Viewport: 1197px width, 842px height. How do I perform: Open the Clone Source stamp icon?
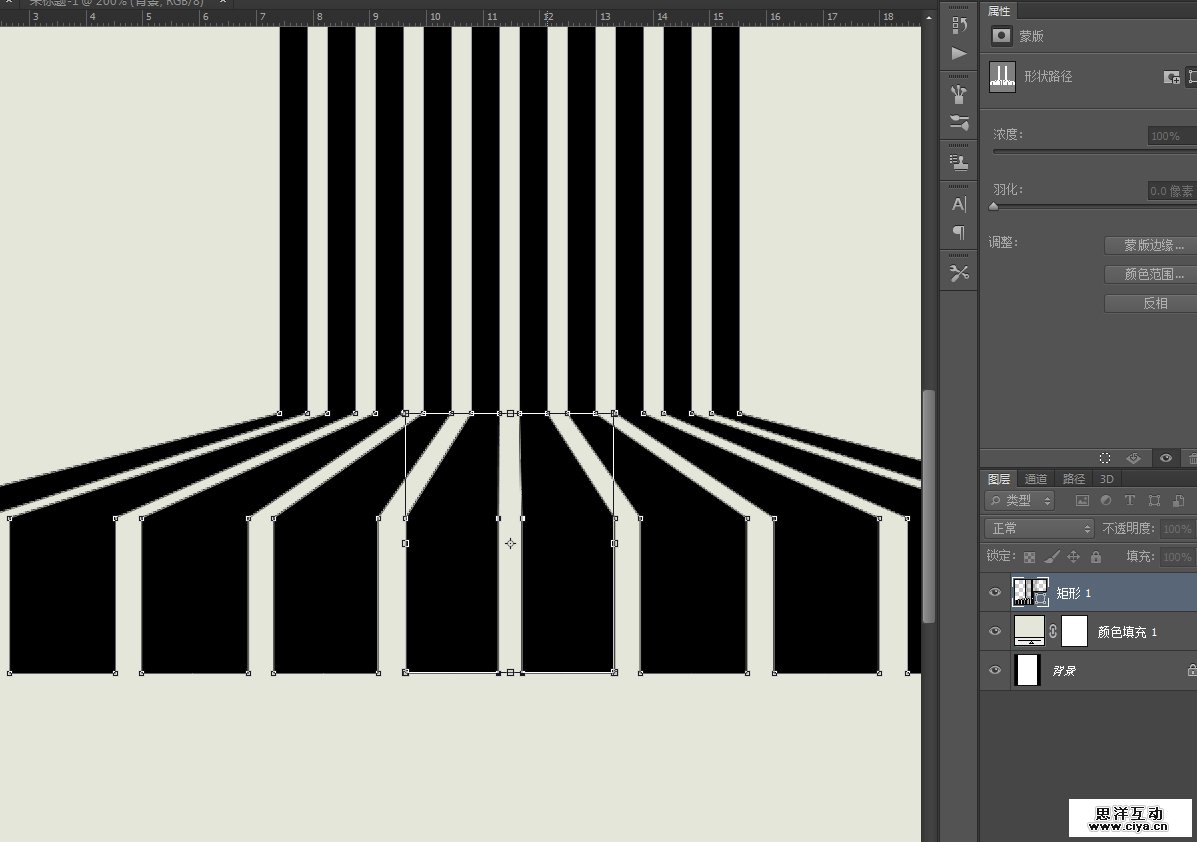[959, 161]
